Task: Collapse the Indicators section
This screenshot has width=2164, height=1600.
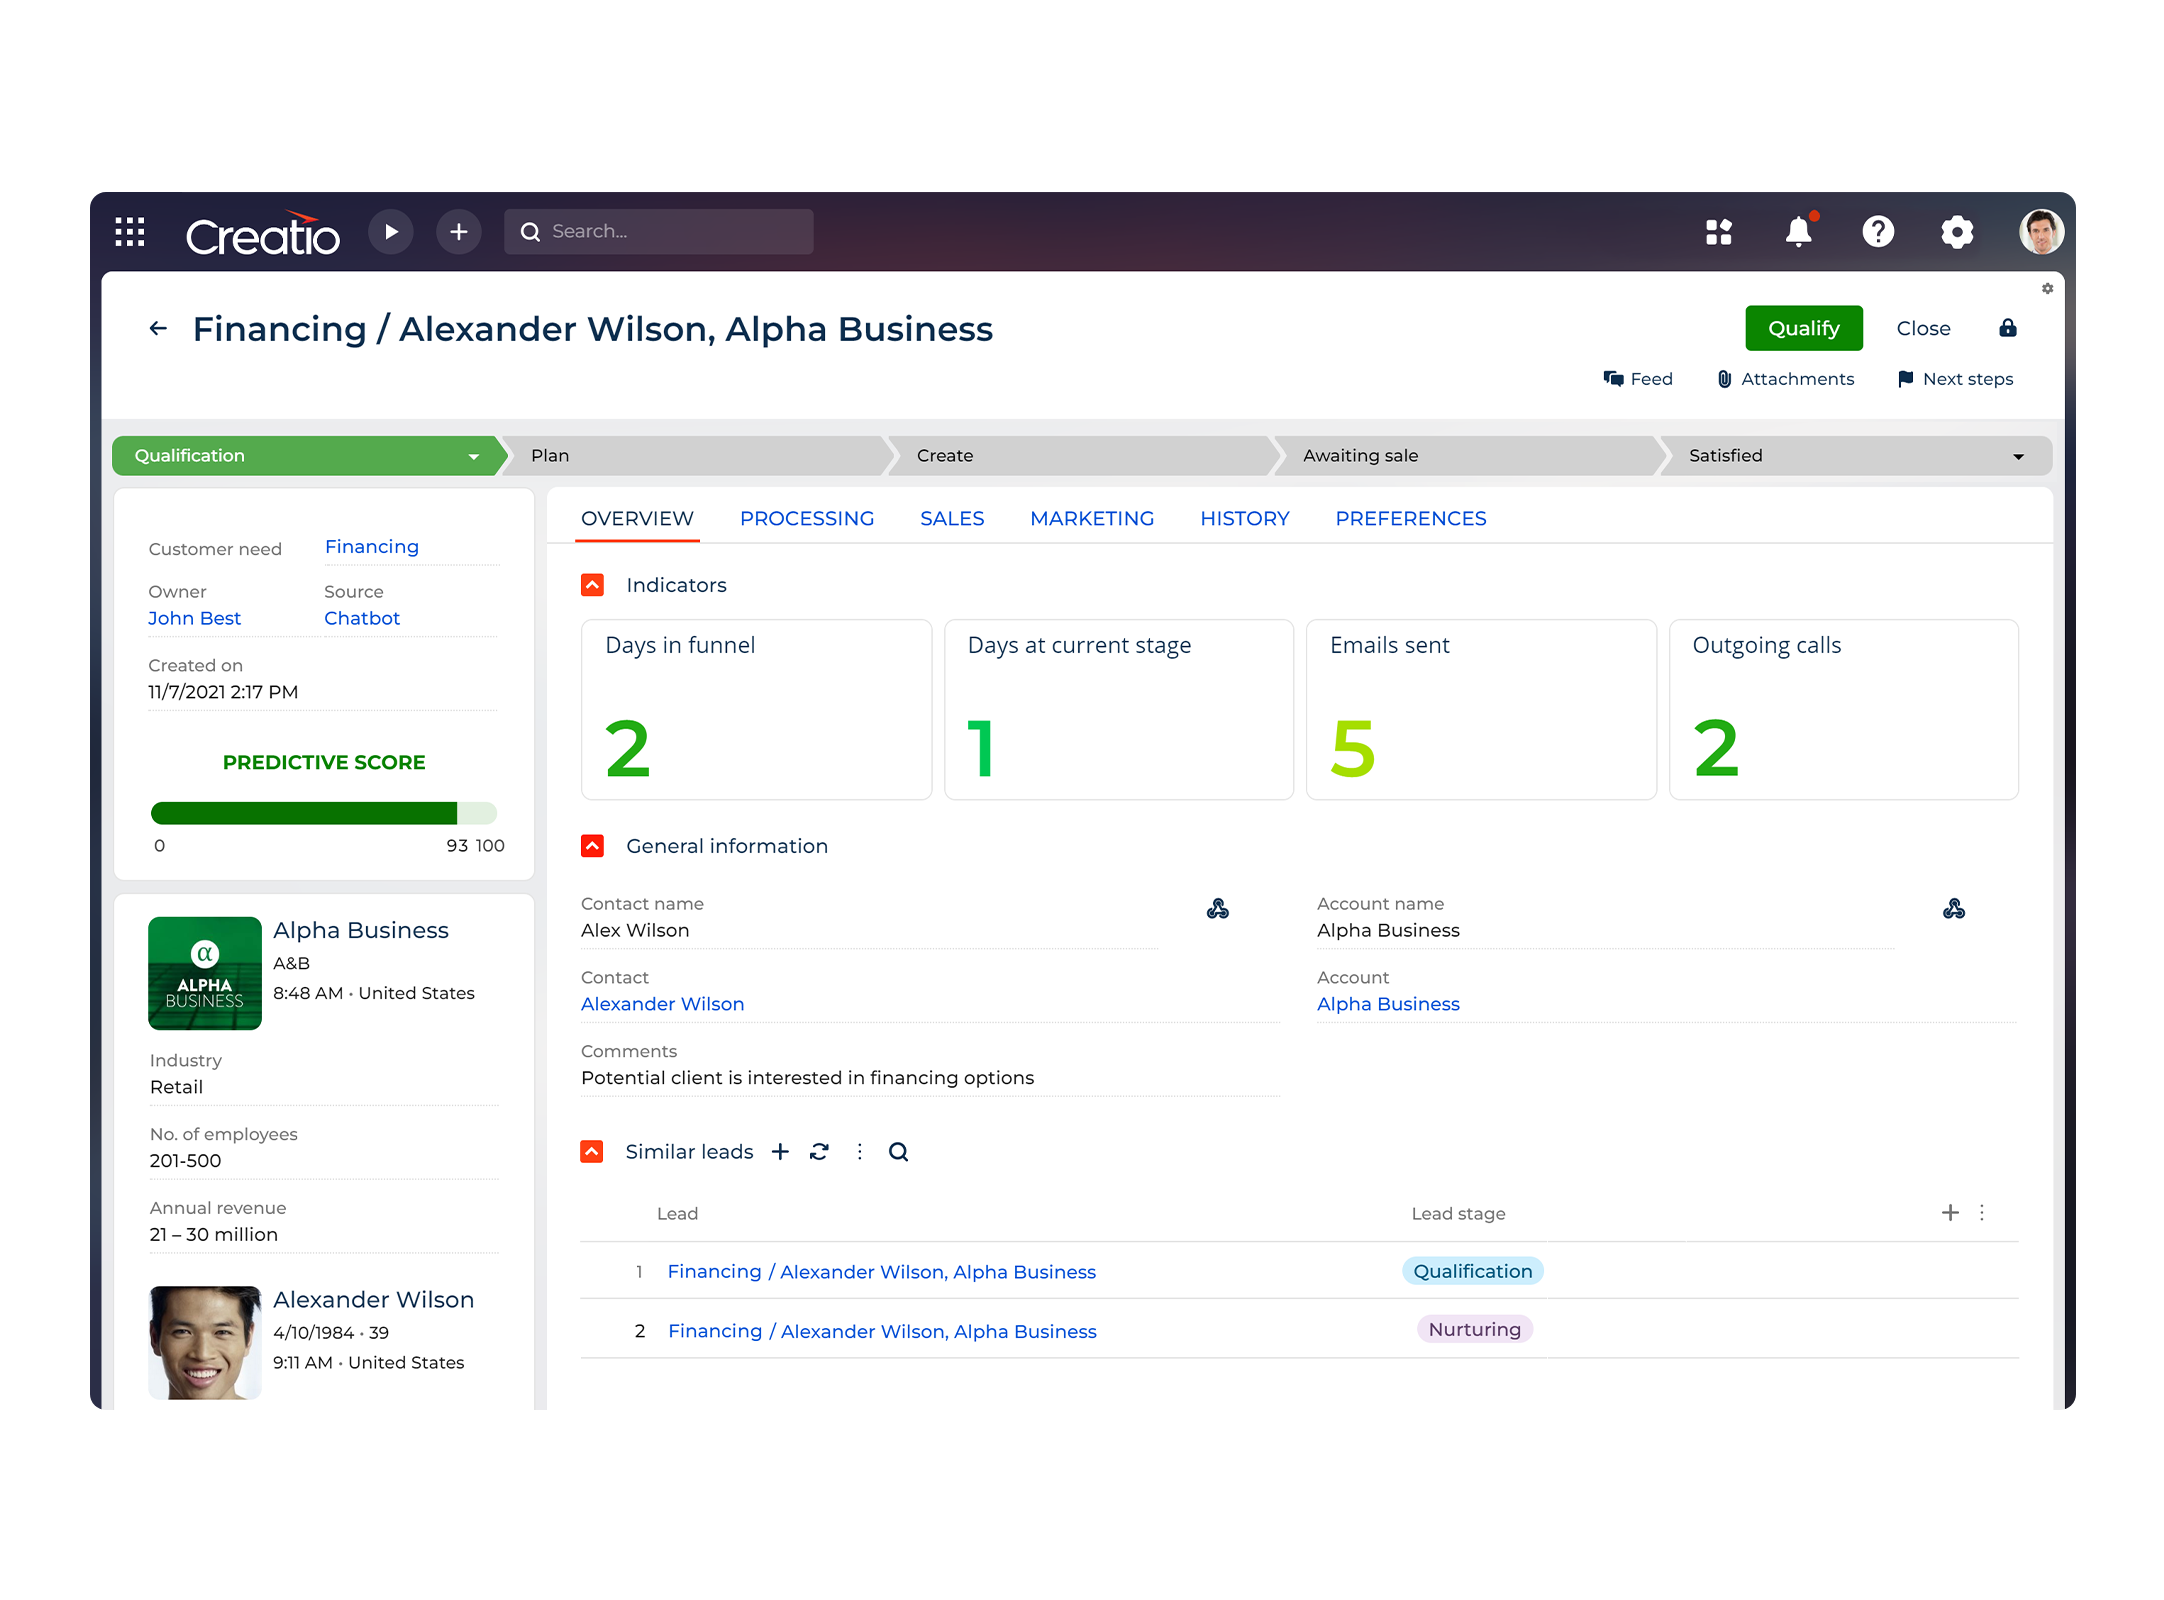Action: point(592,584)
